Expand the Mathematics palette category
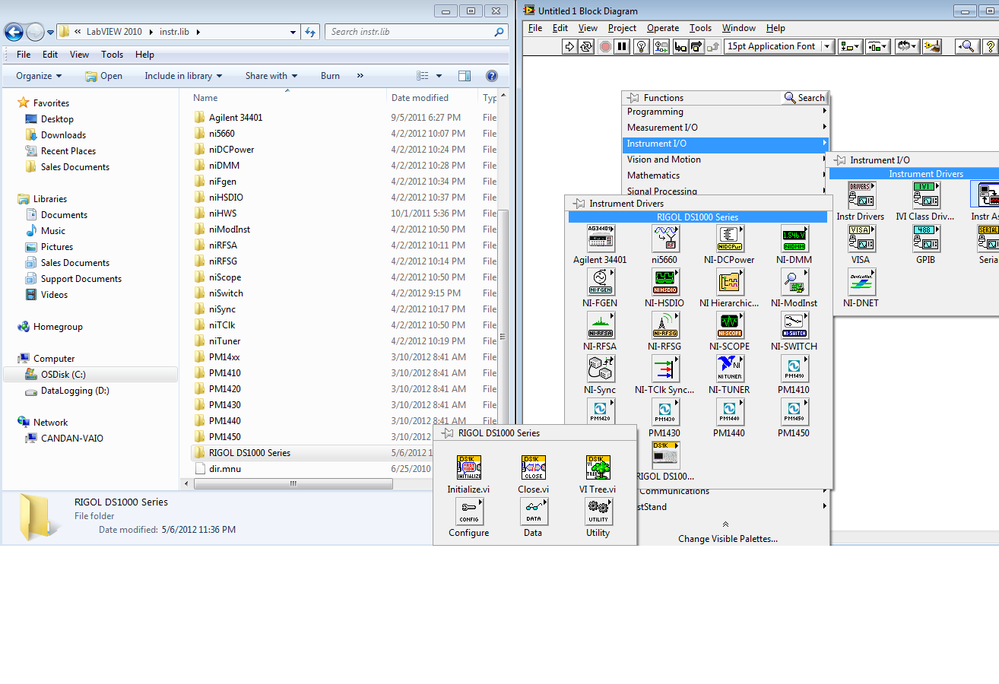Viewport: 999px width, 684px height. click(x=725, y=175)
